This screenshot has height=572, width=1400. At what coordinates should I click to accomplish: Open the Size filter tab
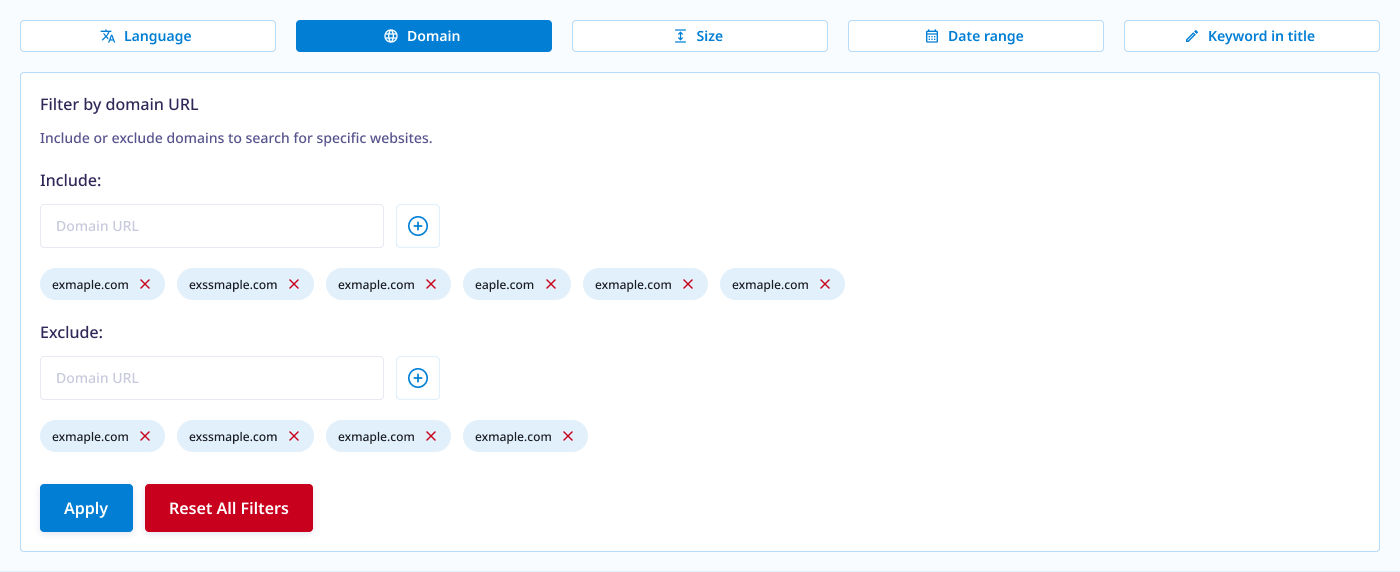pos(699,36)
